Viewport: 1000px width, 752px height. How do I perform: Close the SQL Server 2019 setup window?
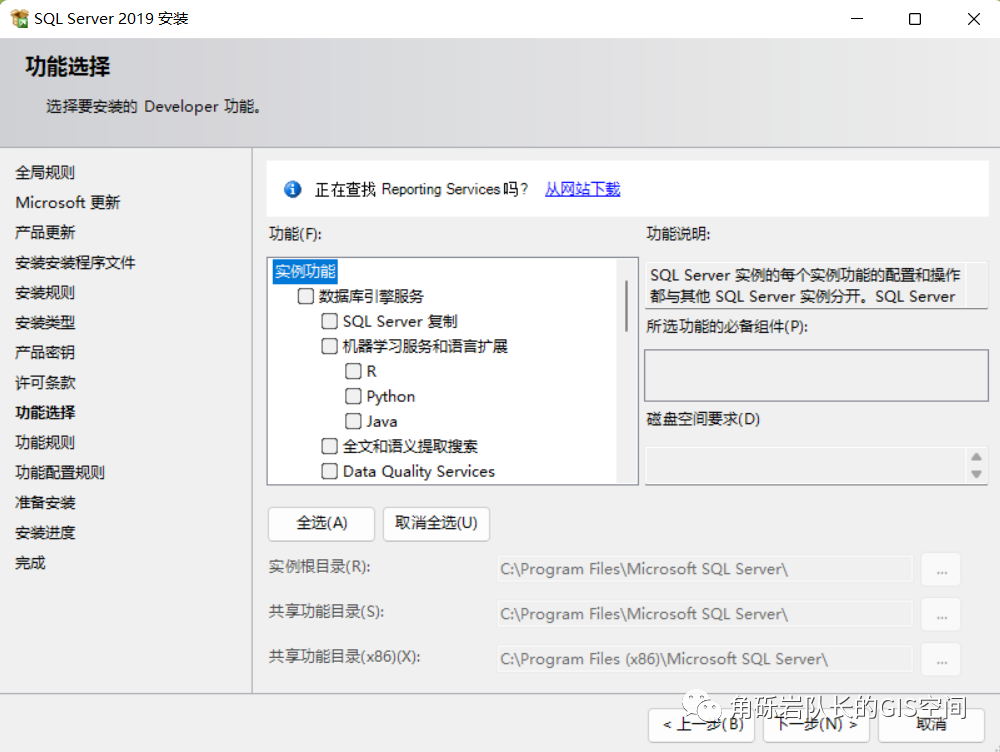click(x=973, y=19)
